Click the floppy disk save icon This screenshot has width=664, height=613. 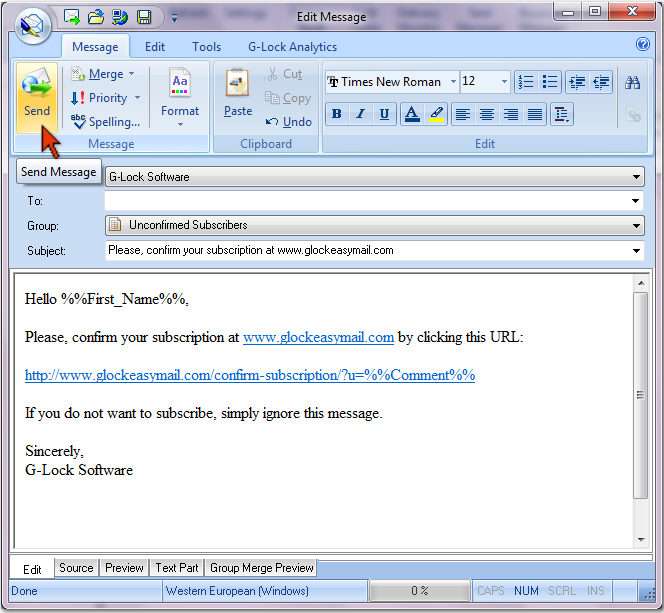(x=144, y=17)
